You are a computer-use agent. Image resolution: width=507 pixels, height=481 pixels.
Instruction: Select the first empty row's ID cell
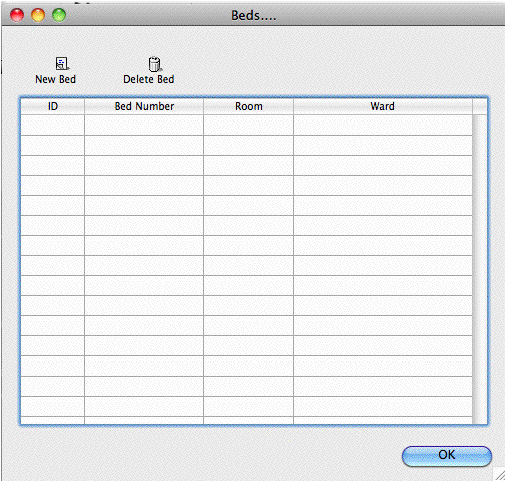point(53,125)
